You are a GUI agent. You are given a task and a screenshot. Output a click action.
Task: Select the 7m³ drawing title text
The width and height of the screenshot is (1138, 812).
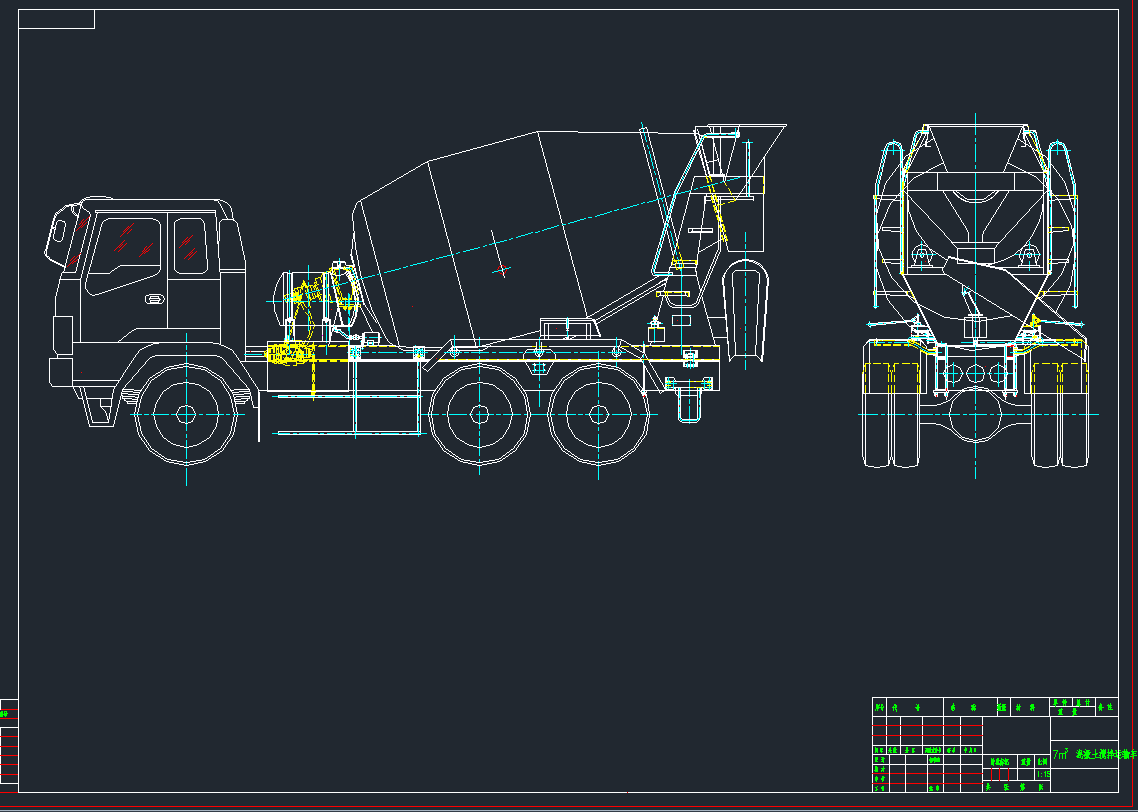[1092, 755]
